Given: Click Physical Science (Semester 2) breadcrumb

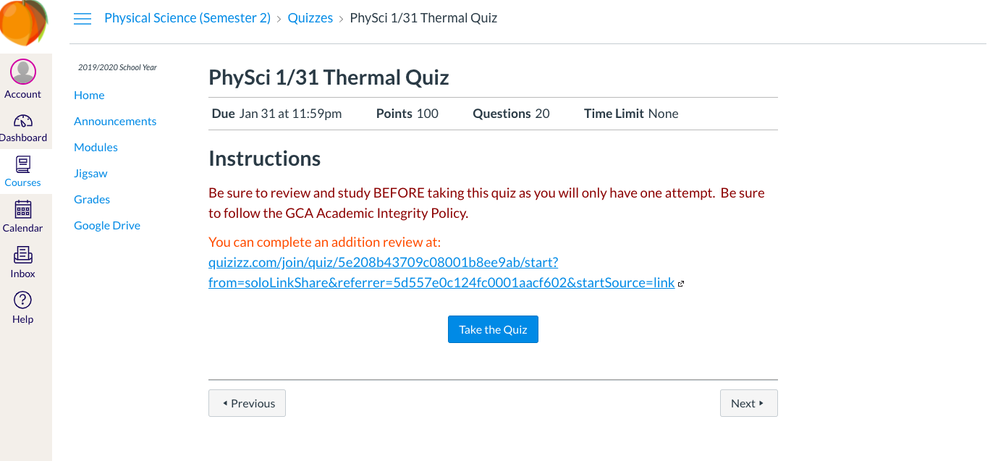Looking at the screenshot, I should [187, 18].
